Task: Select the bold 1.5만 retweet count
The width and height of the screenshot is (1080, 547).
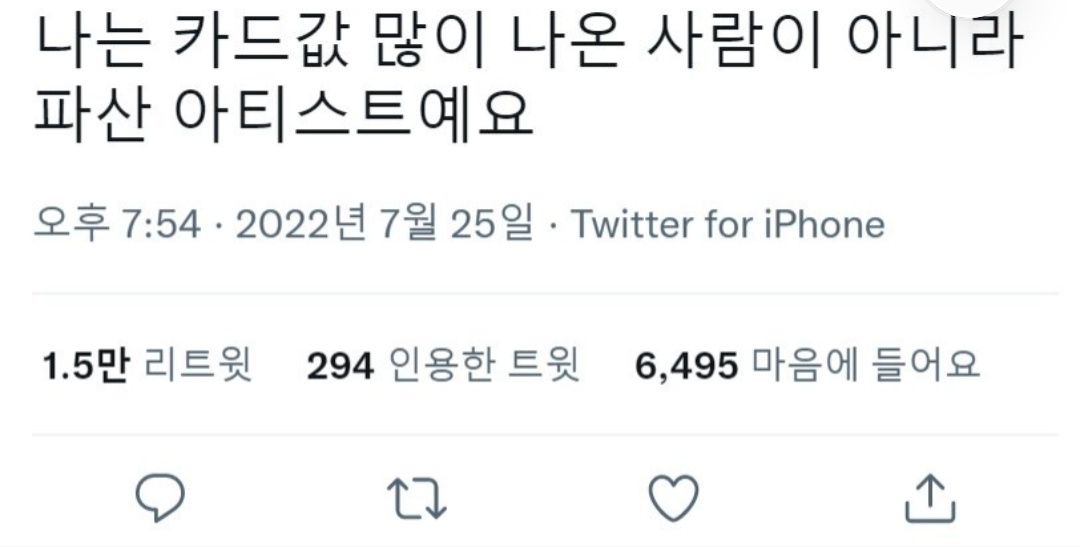Action: point(85,365)
